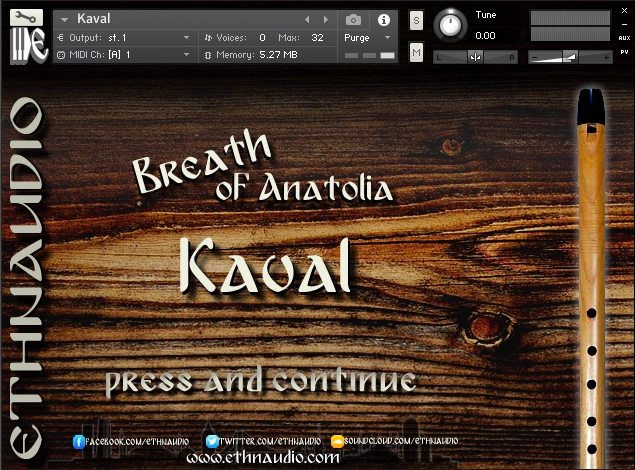Edit the Max voices value 32
This screenshot has width=635, height=470.
pyautogui.click(x=317, y=38)
